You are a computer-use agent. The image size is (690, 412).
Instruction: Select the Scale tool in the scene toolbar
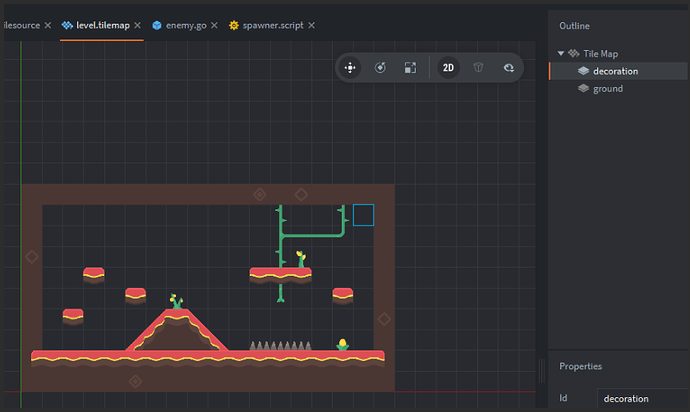click(410, 68)
